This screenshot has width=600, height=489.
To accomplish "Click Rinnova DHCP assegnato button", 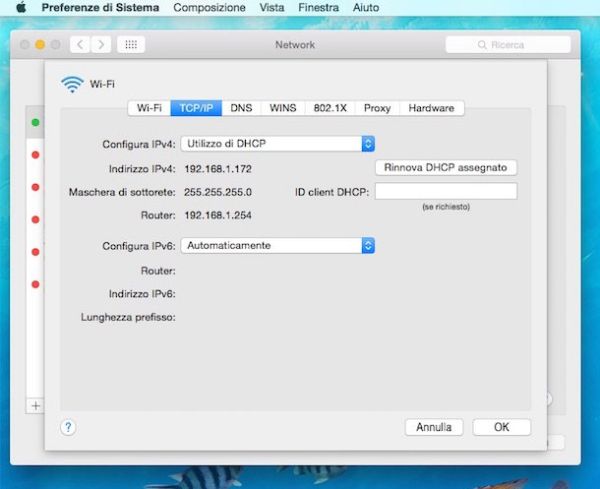I will pos(446,168).
